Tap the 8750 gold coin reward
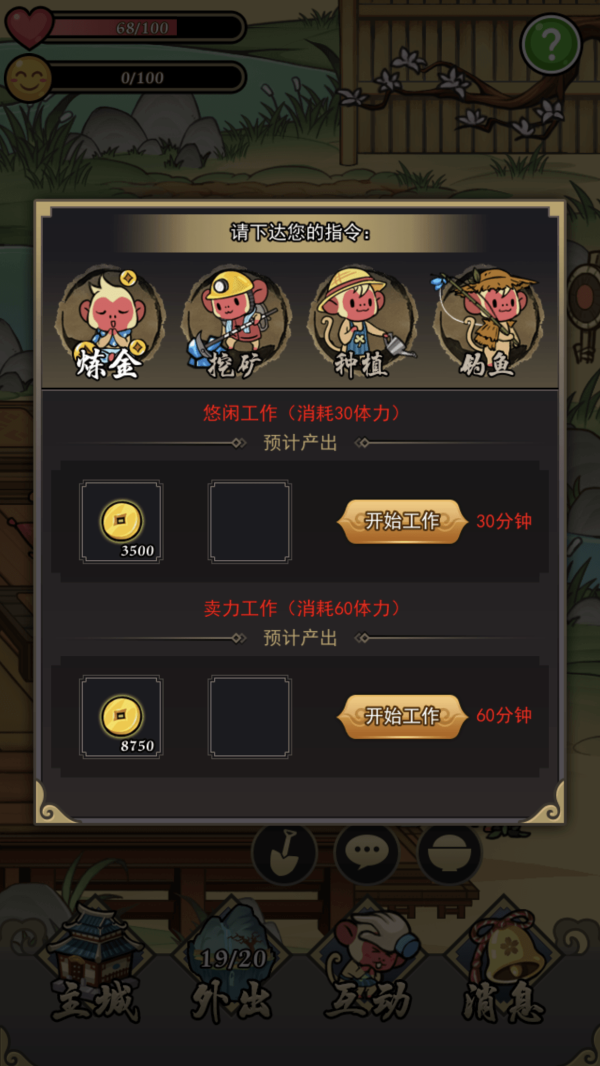600x1066 pixels. 121,716
